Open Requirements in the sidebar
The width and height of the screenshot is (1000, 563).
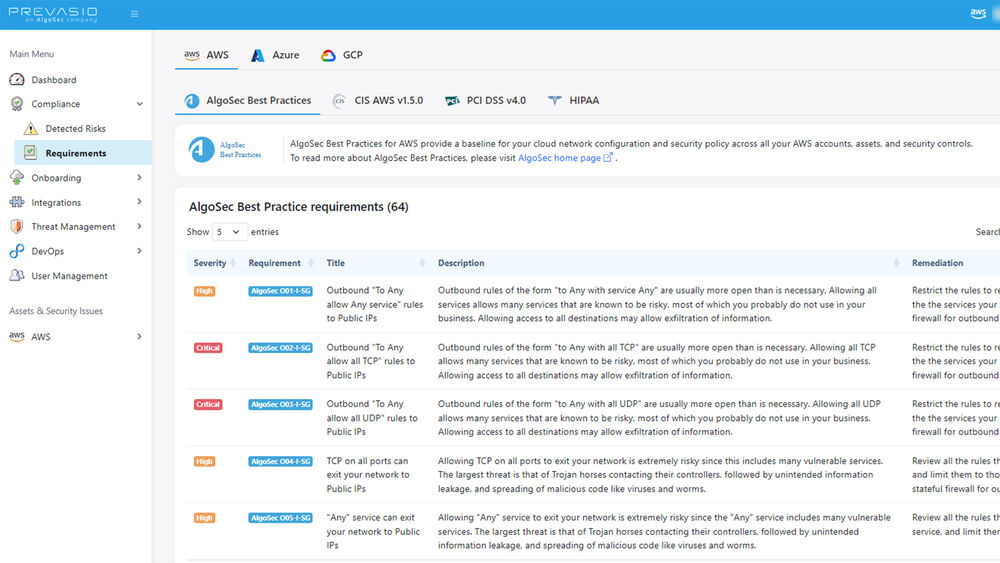(83, 153)
